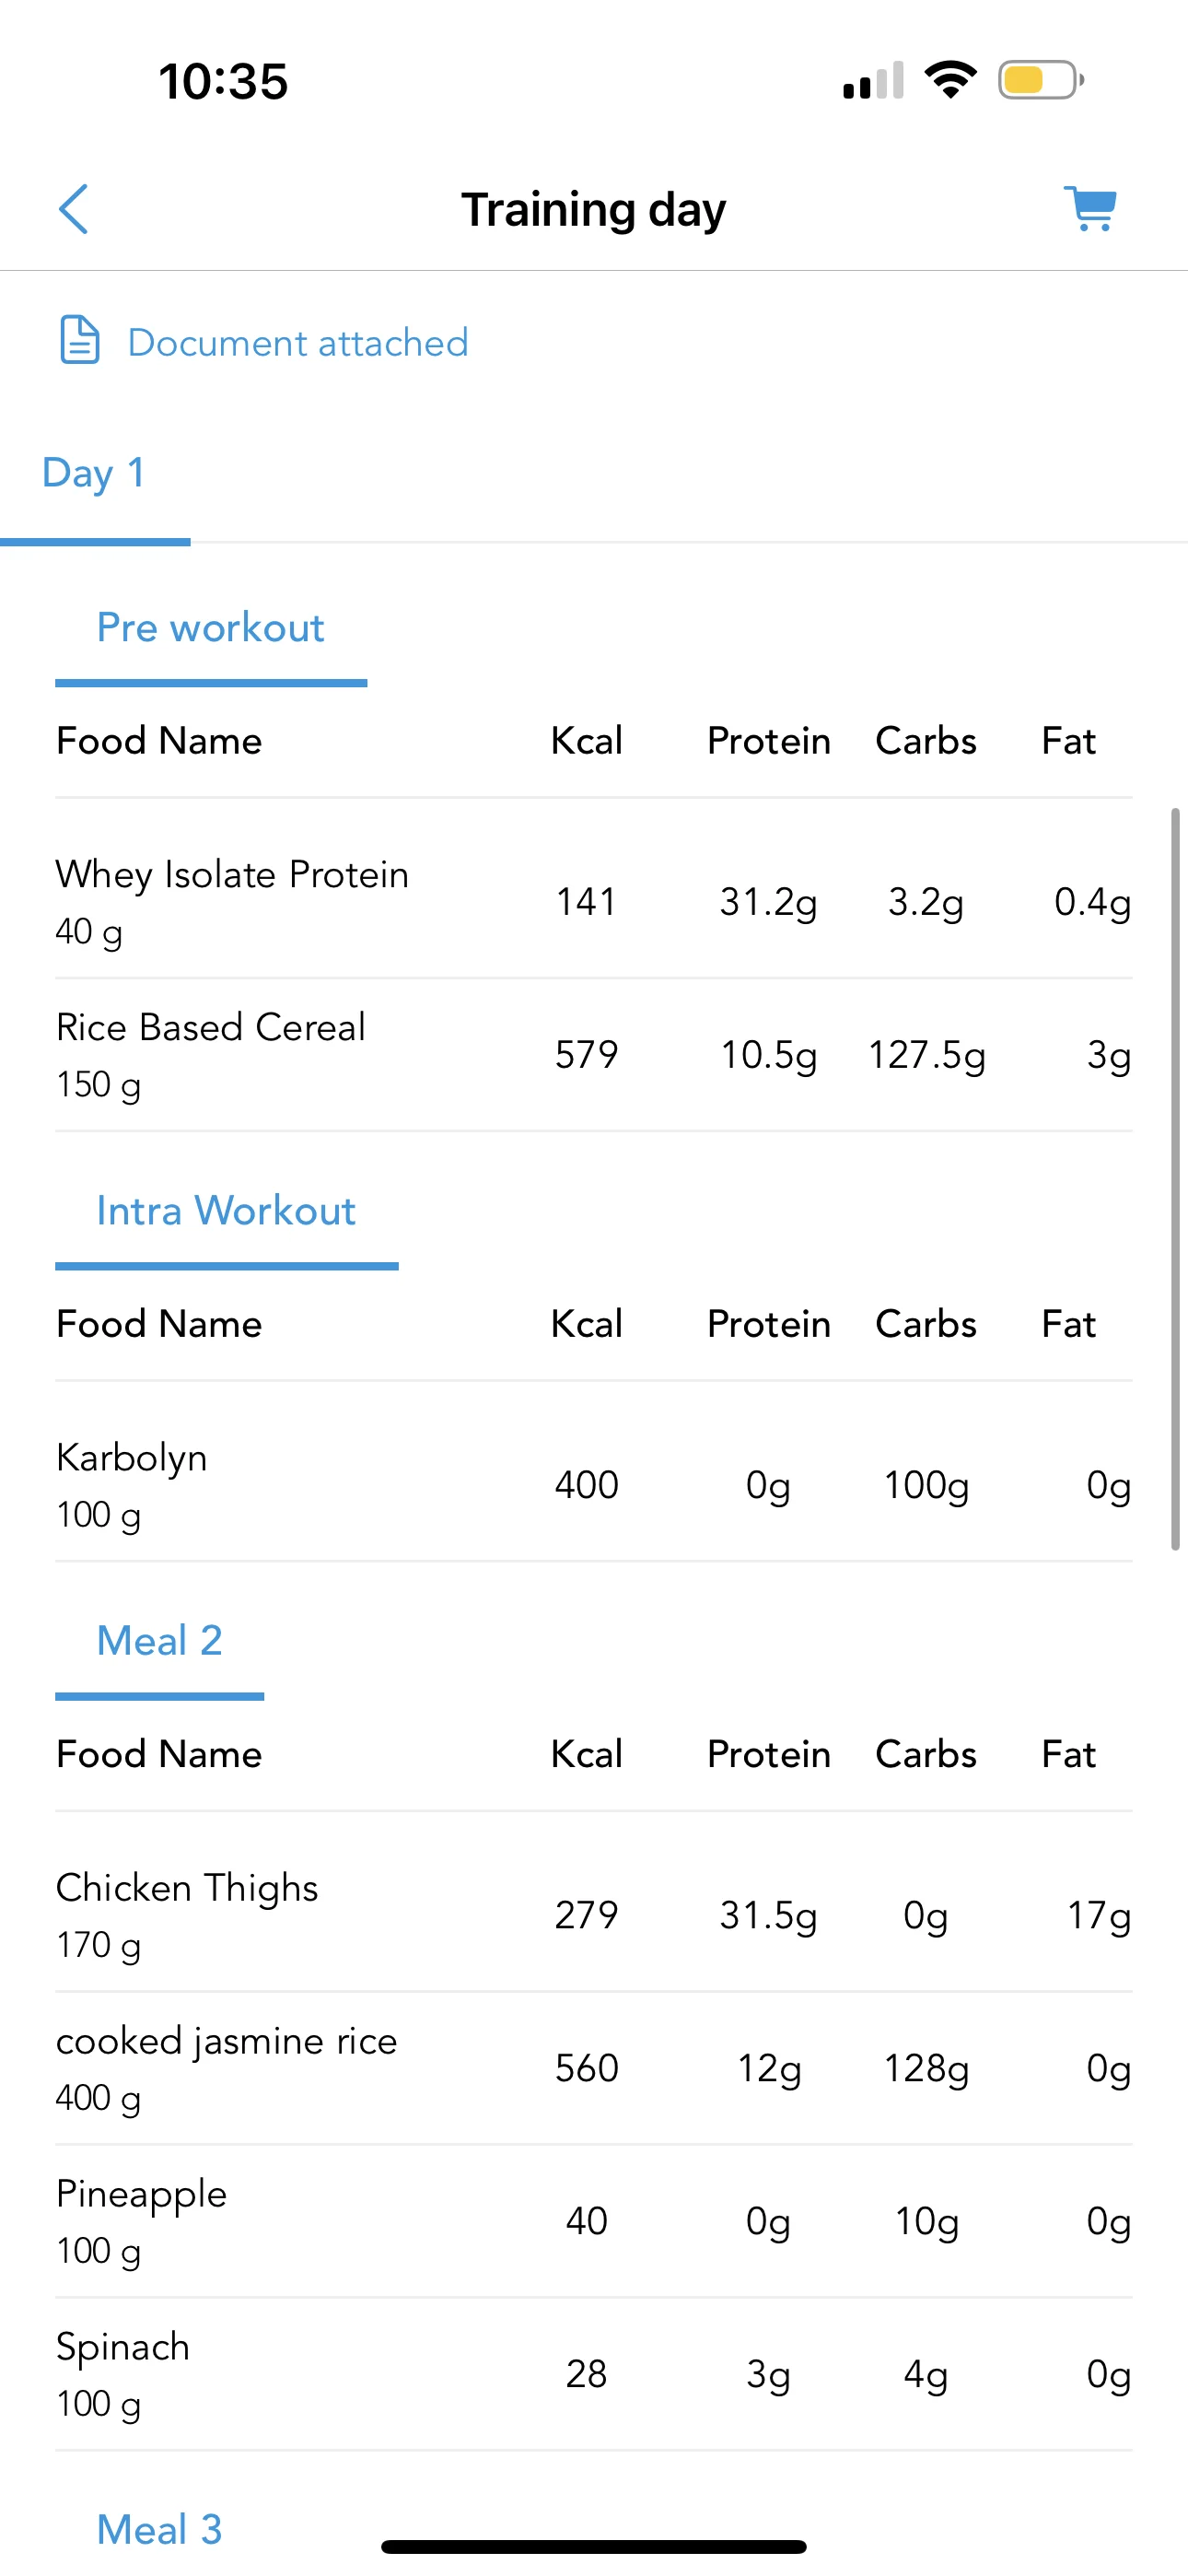Select the Day 1 tab

coord(94,473)
